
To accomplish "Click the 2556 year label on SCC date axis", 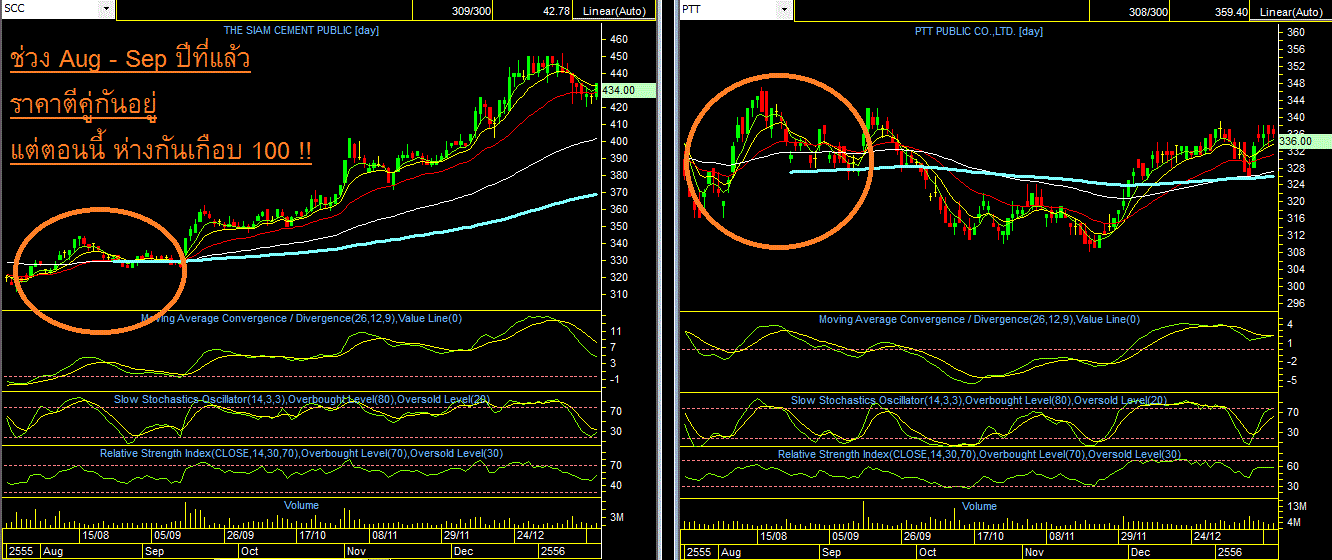I will tap(553, 551).
